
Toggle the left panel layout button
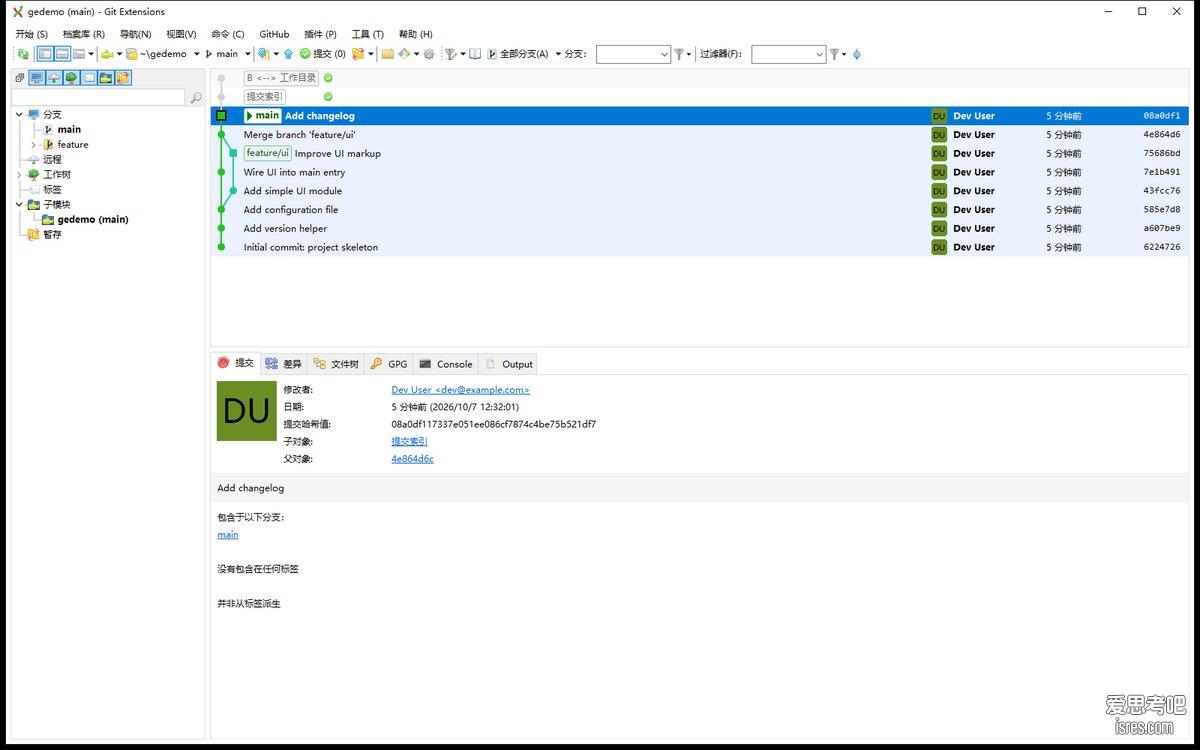pyautogui.click(x=45, y=54)
